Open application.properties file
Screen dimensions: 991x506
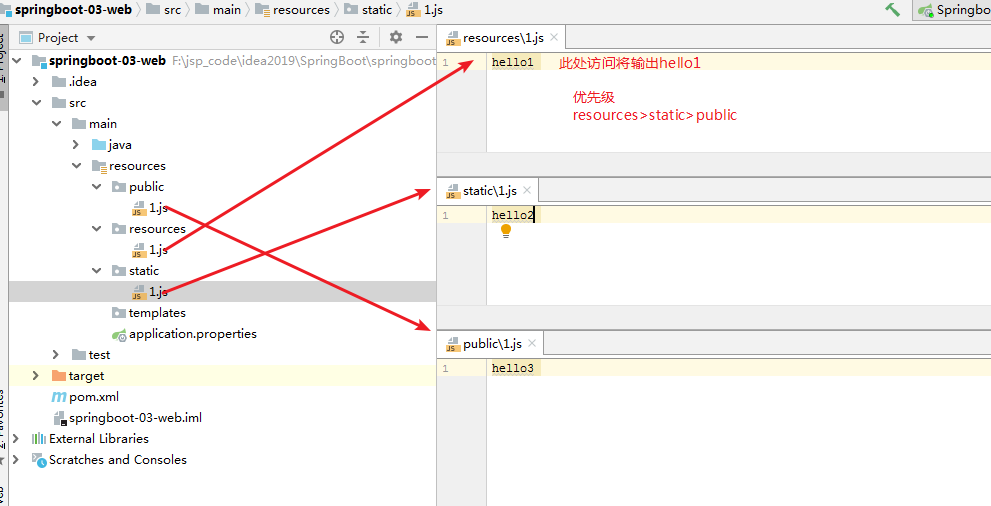click(184, 334)
